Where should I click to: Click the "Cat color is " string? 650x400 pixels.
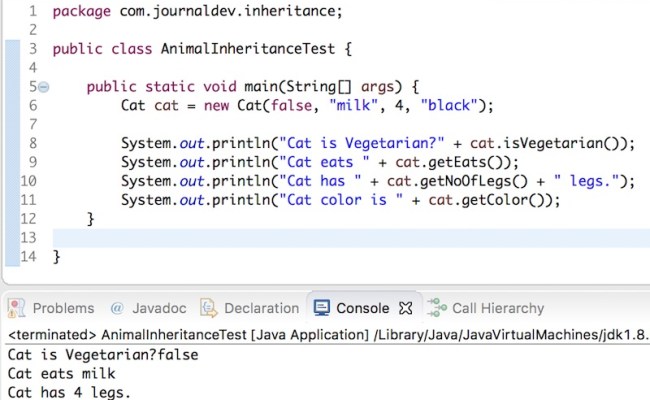coord(341,200)
